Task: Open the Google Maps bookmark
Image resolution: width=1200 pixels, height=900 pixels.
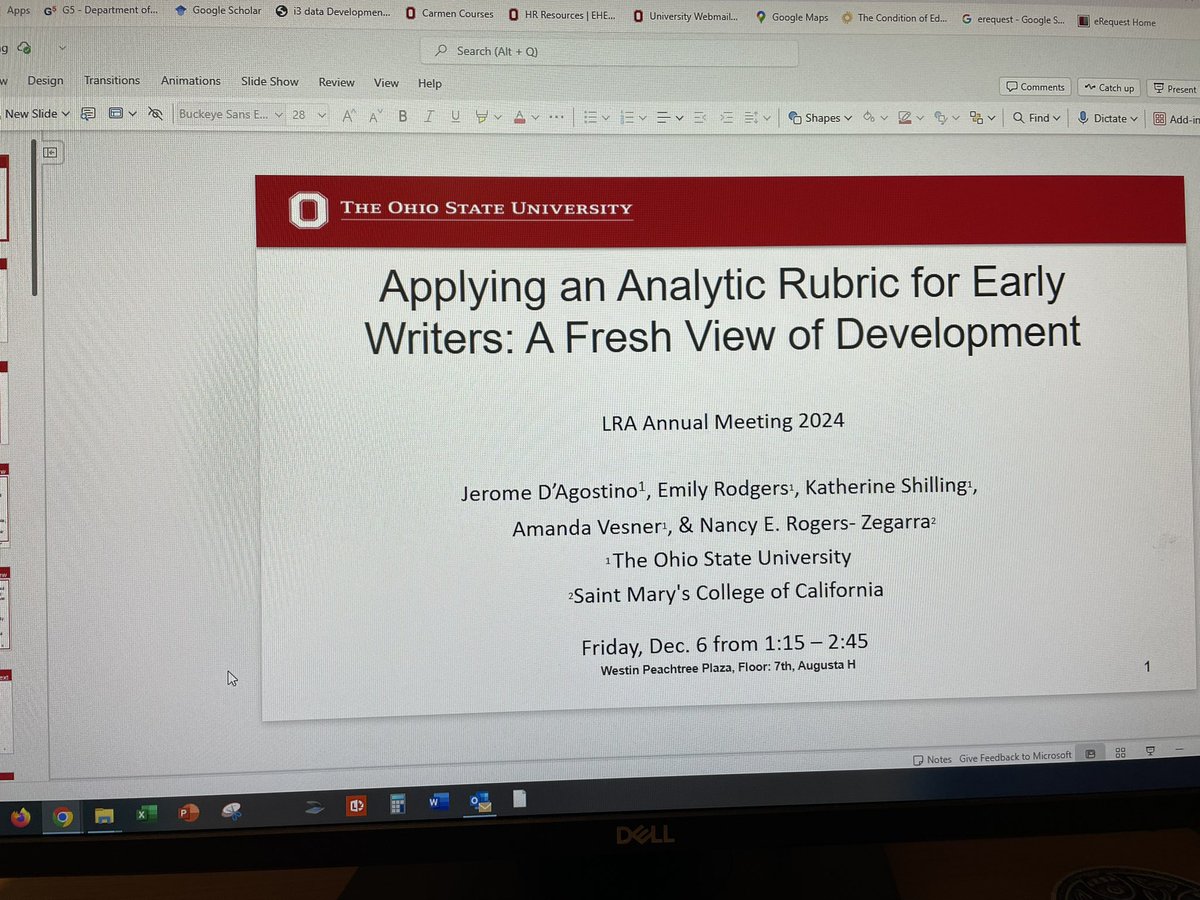Action: click(792, 17)
